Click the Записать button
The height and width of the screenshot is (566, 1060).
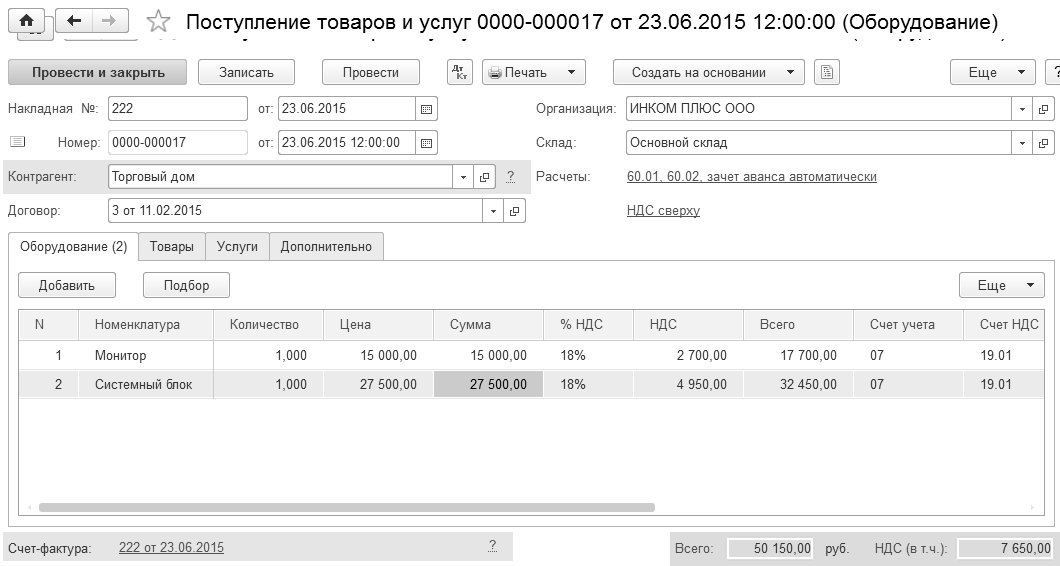click(246, 72)
